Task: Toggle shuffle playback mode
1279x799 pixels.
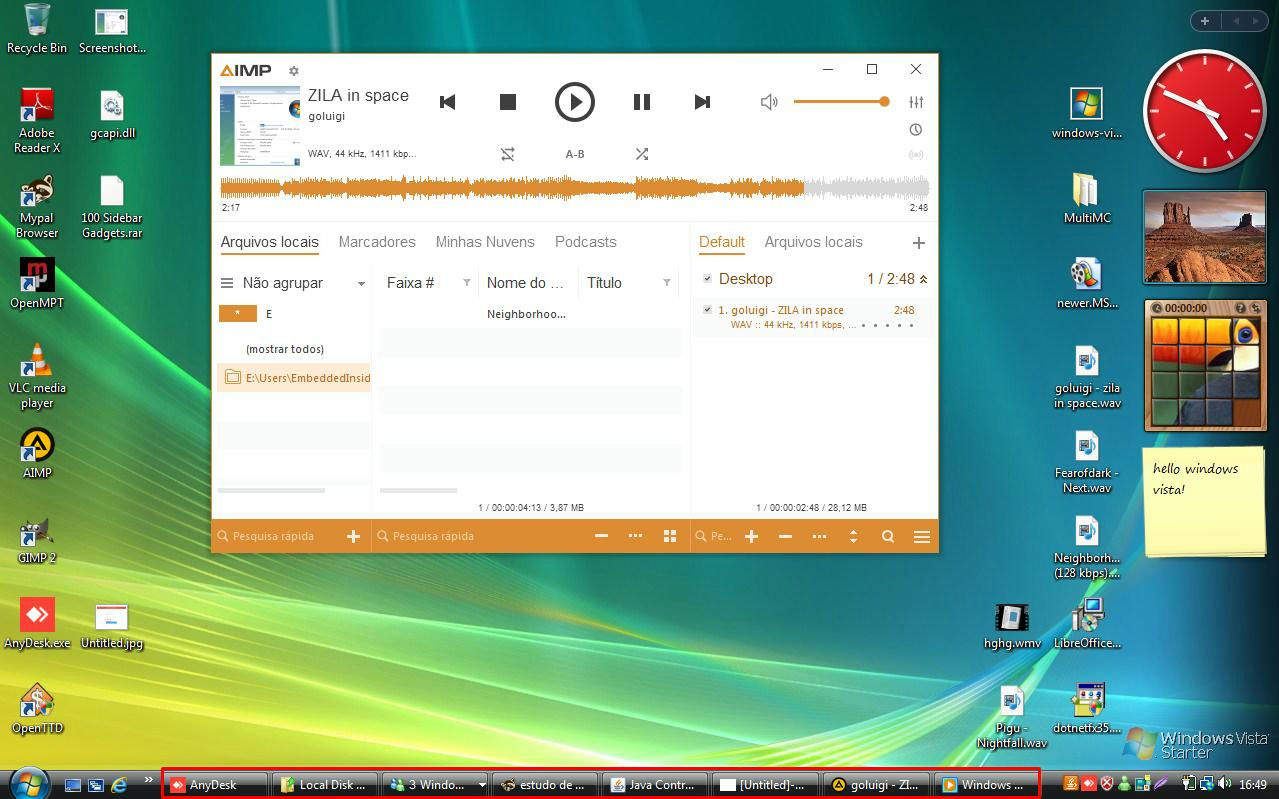Action: 642,154
